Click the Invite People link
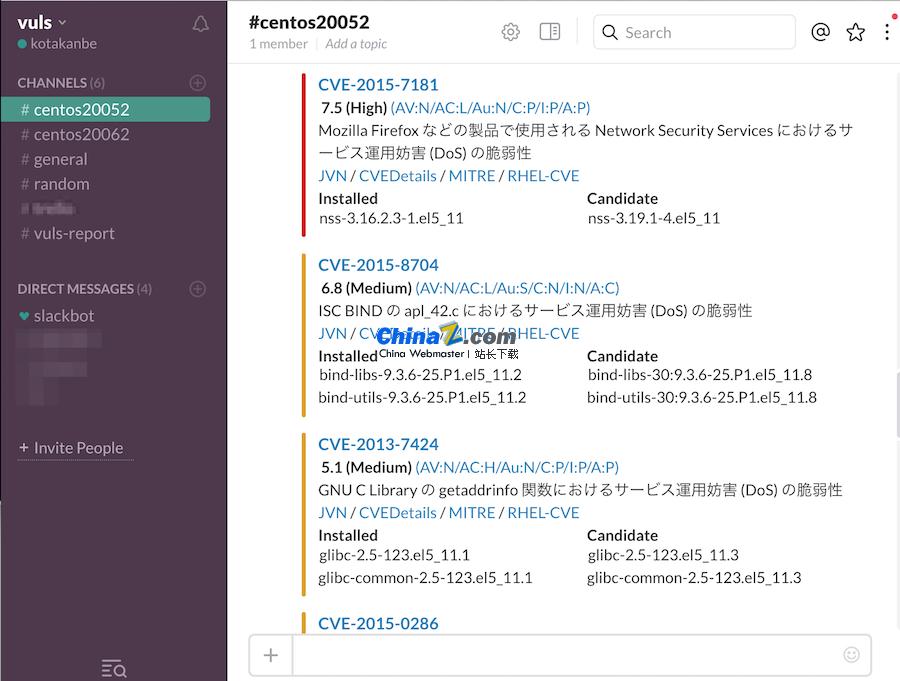This screenshot has height=681, width=900. [x=78, y=448]
